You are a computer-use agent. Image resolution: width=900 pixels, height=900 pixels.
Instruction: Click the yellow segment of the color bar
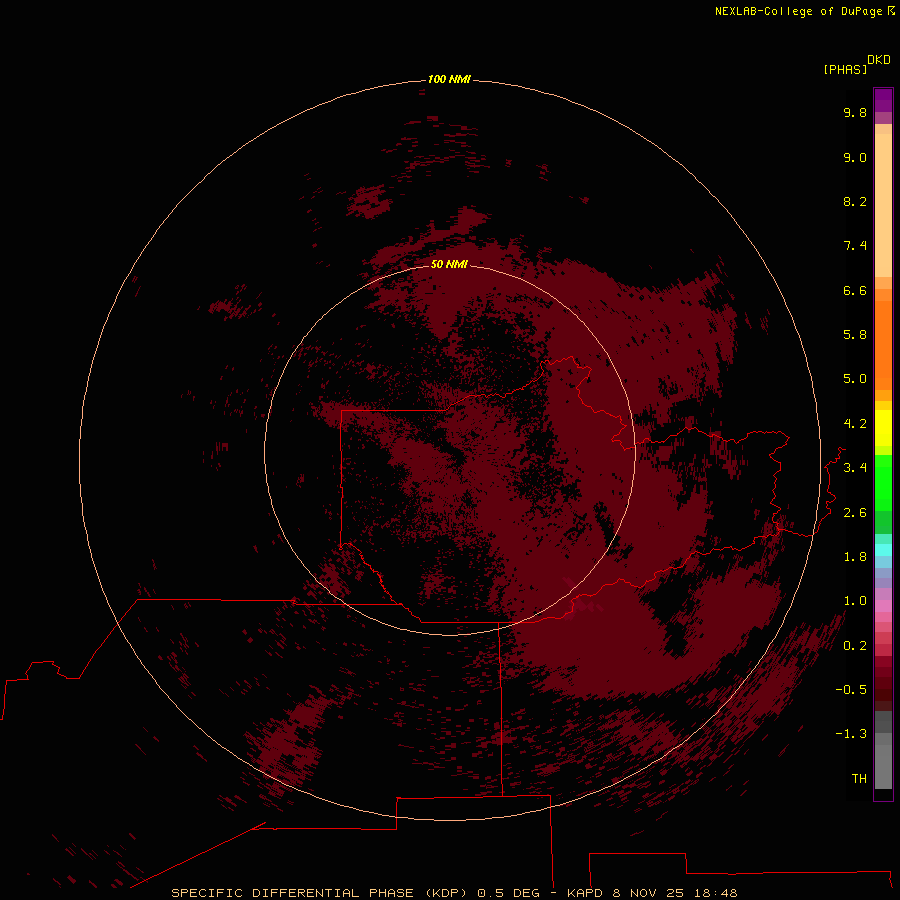(x=883, y=428)
